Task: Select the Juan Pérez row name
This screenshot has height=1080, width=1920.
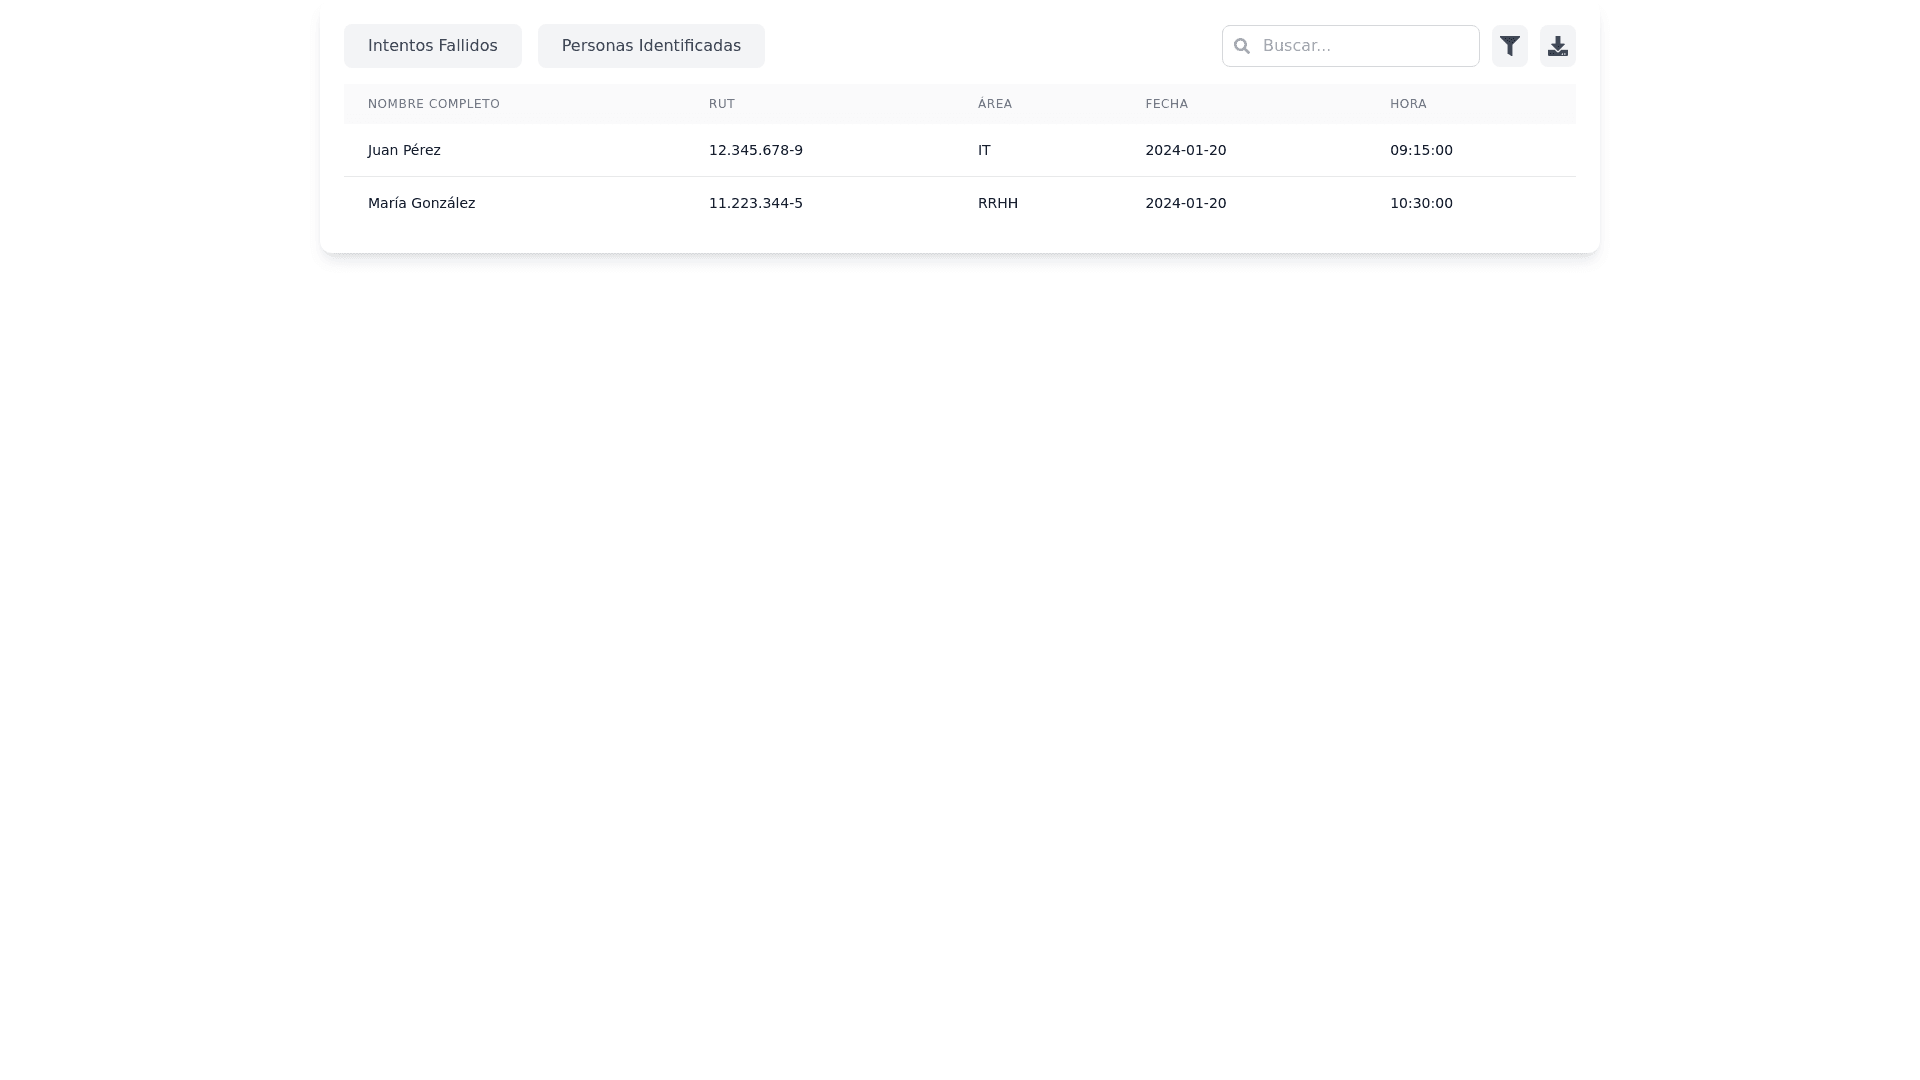Action: tap(404, 150)
